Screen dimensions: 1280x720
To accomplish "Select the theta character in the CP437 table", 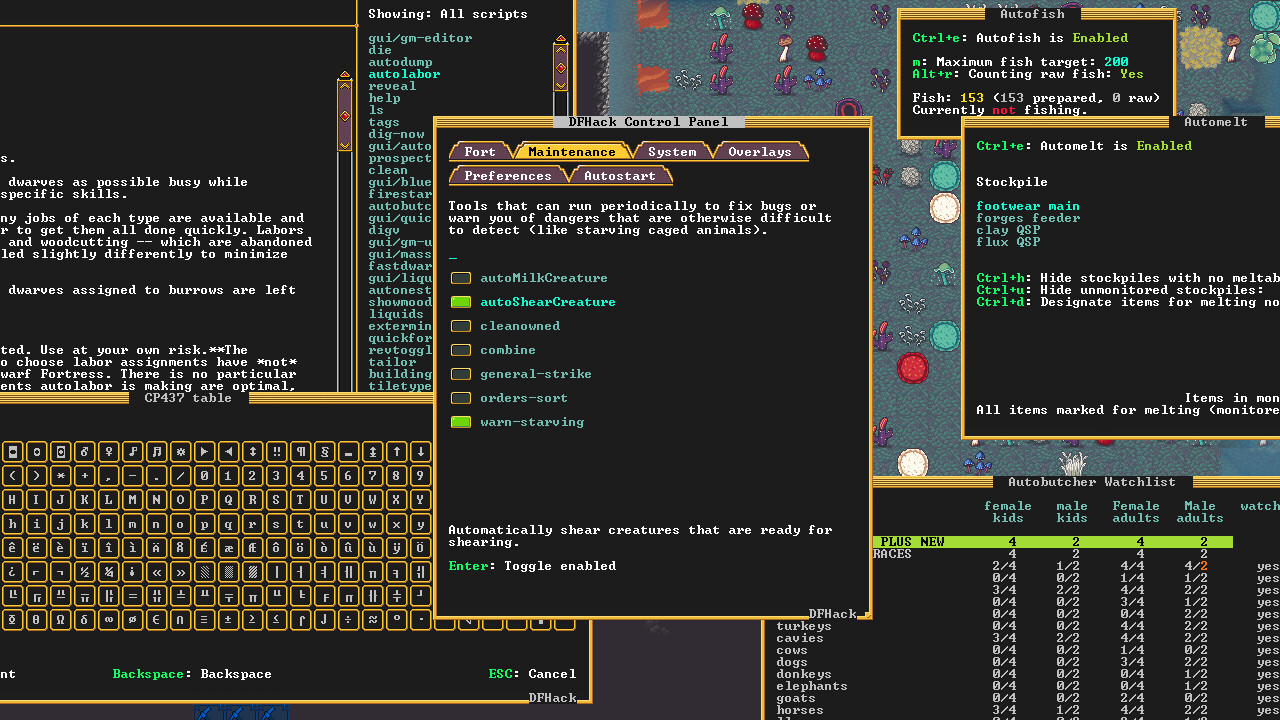I will [37, 619].
